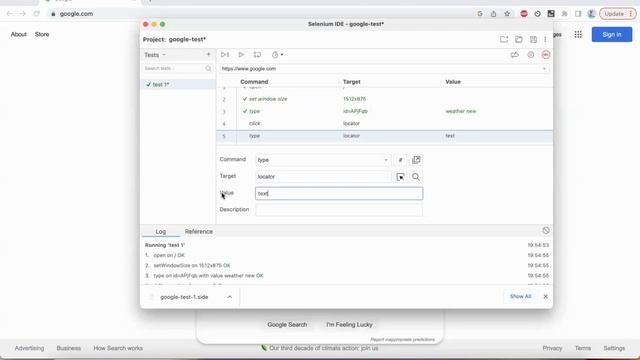Click the find target magnifier icon
The width and height of the screenshot is (640, 360).
pos(416,177)
